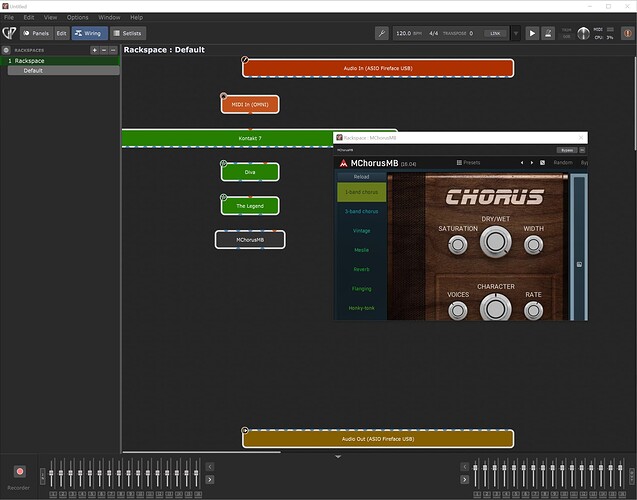Select the Default variation in Rackspaces
The width and height of the screenshot is (637, 500).
(63, 71)
